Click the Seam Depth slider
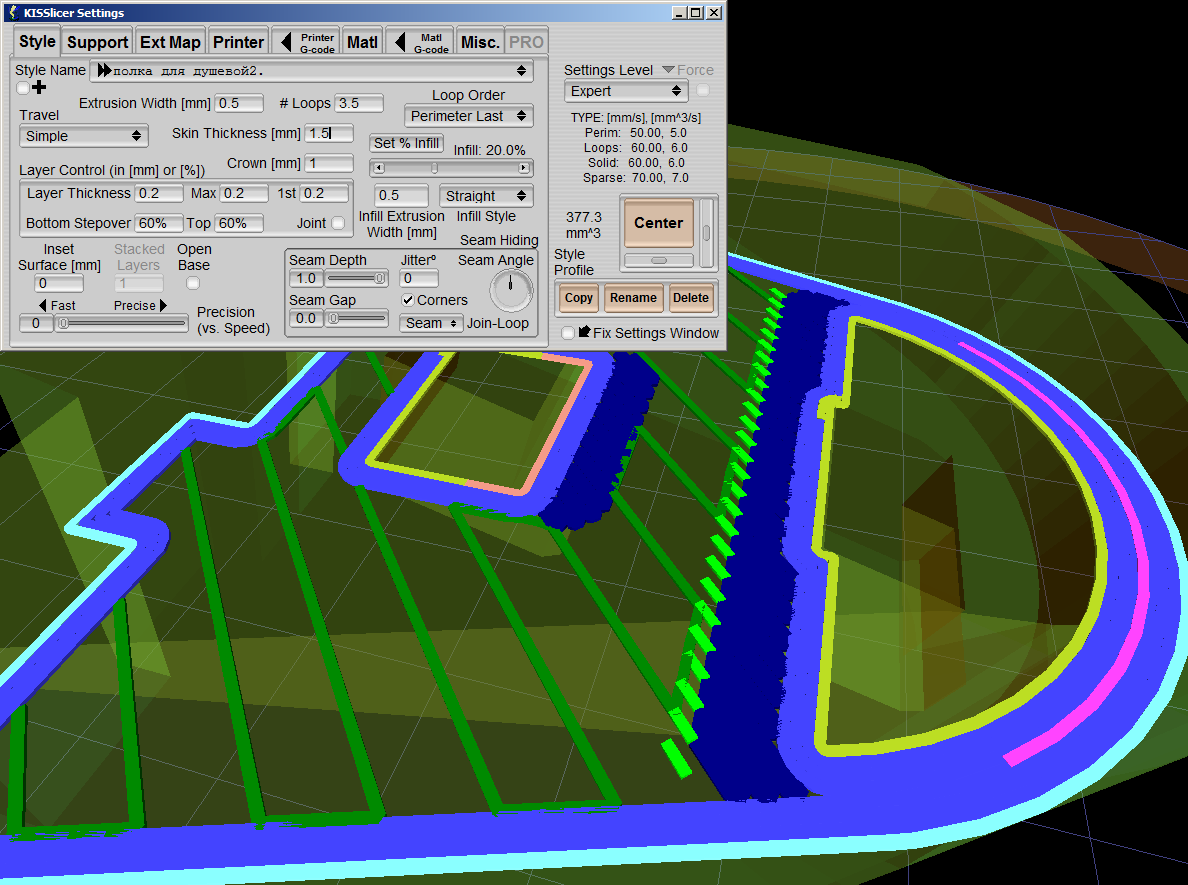The width and height of the screenshot is (1188, 885). (x=356, y=279)
